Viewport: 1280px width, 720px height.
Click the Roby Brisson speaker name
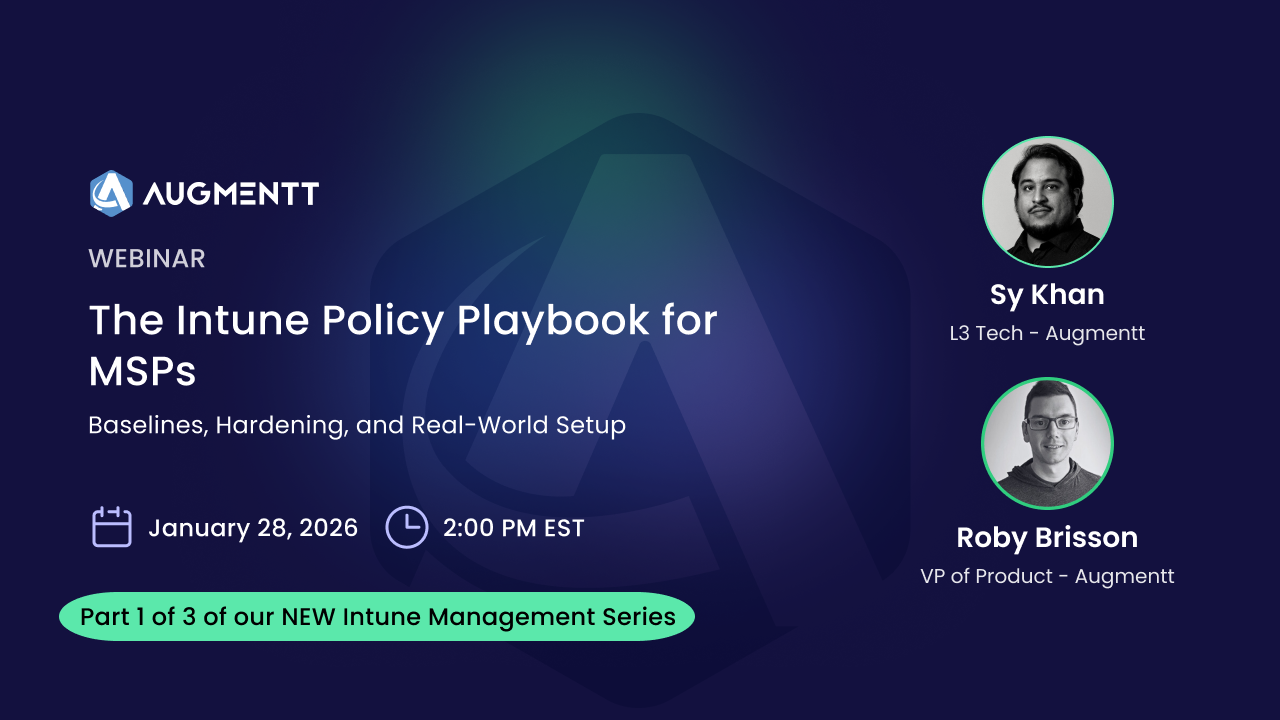1047,538
